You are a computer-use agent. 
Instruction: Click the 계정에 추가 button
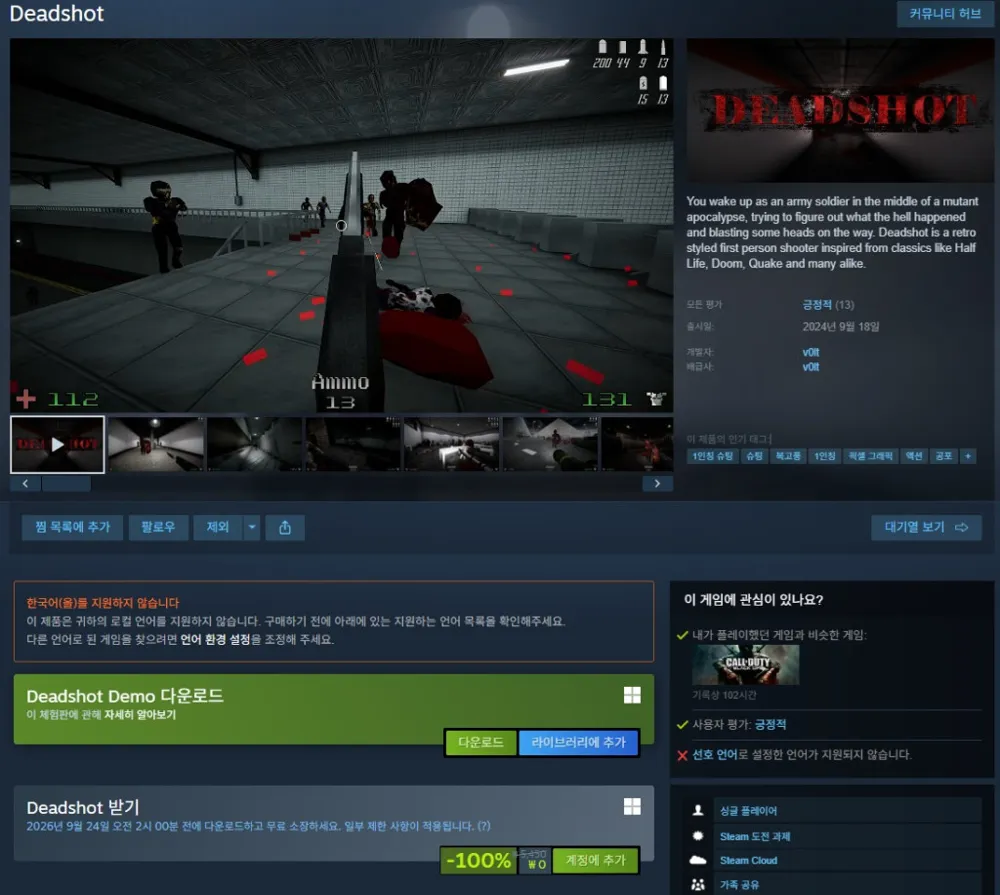tap(595, 861)
